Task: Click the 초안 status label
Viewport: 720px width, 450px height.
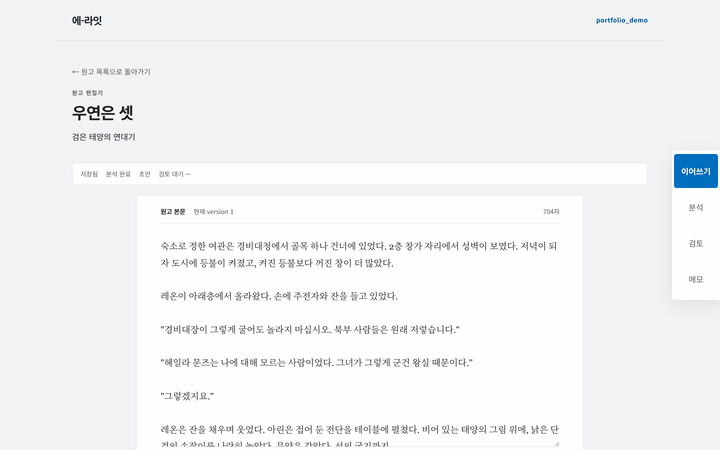Action: [145, 174]
